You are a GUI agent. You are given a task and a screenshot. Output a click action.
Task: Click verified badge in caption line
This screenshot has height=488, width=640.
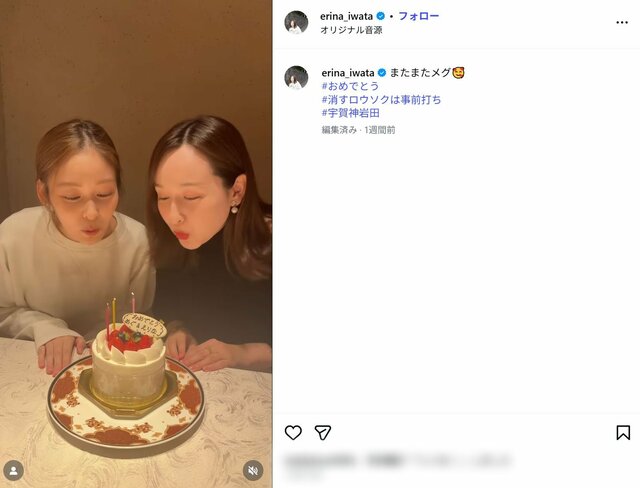tap(382, 73)
